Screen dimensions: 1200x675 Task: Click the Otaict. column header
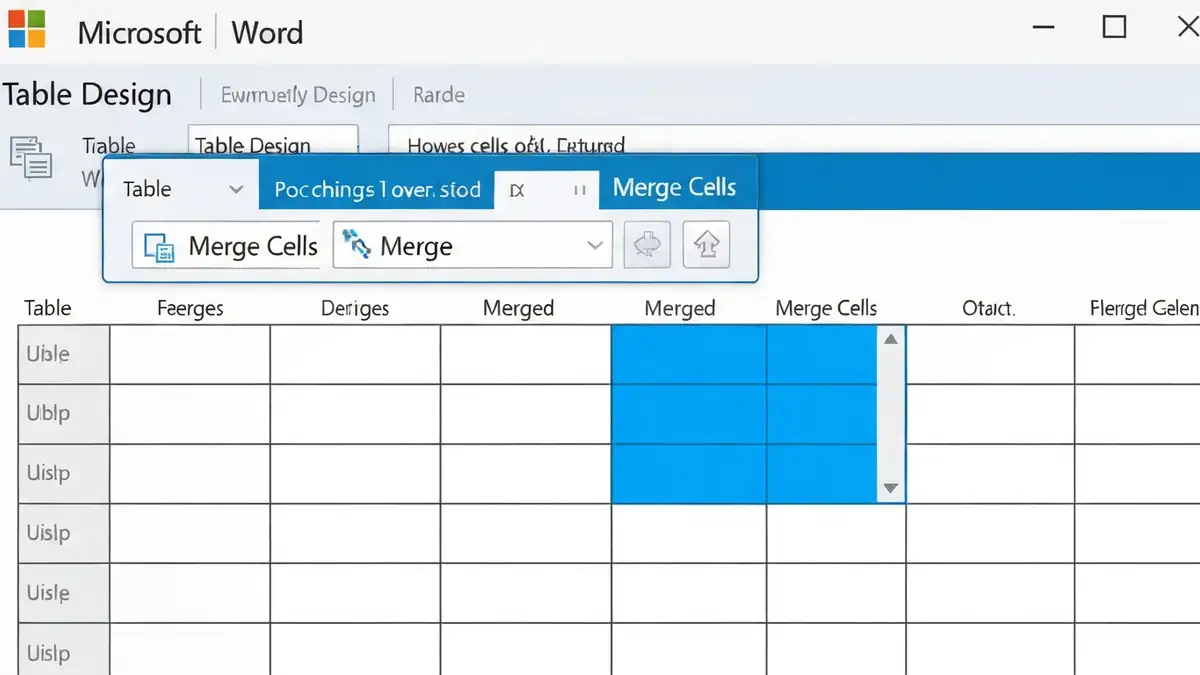(x=988, y=308)
